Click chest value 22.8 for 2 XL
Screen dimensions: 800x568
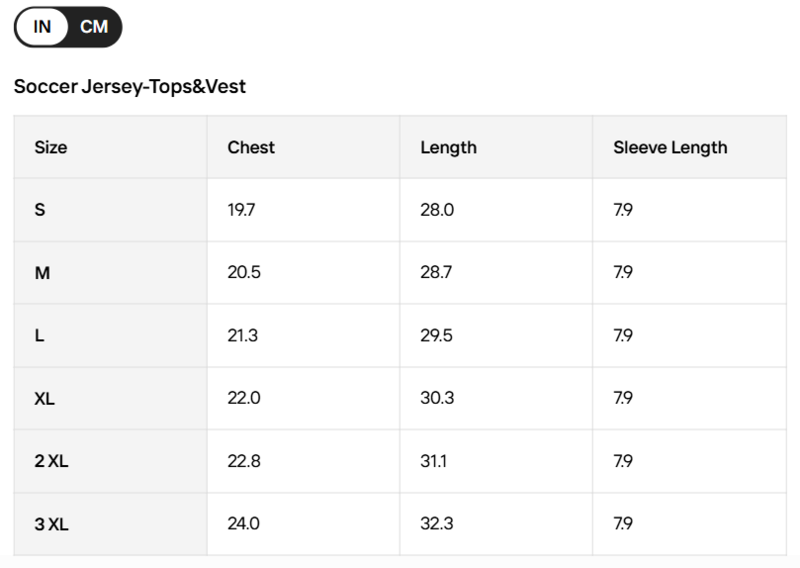(x=244, y=461)
